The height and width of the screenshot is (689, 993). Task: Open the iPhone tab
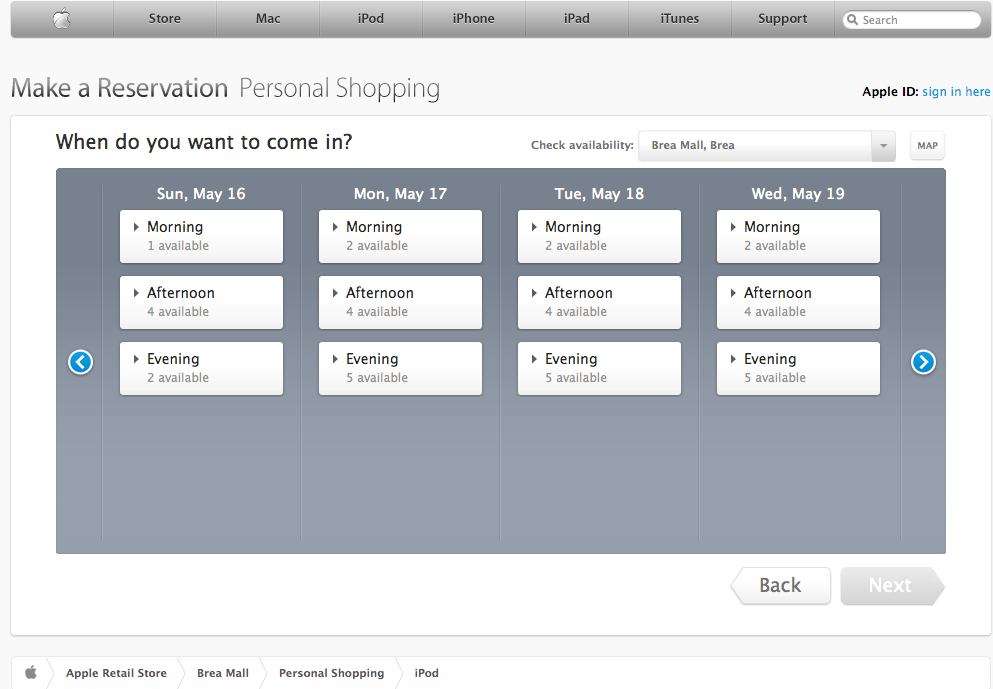coord(474,19)
